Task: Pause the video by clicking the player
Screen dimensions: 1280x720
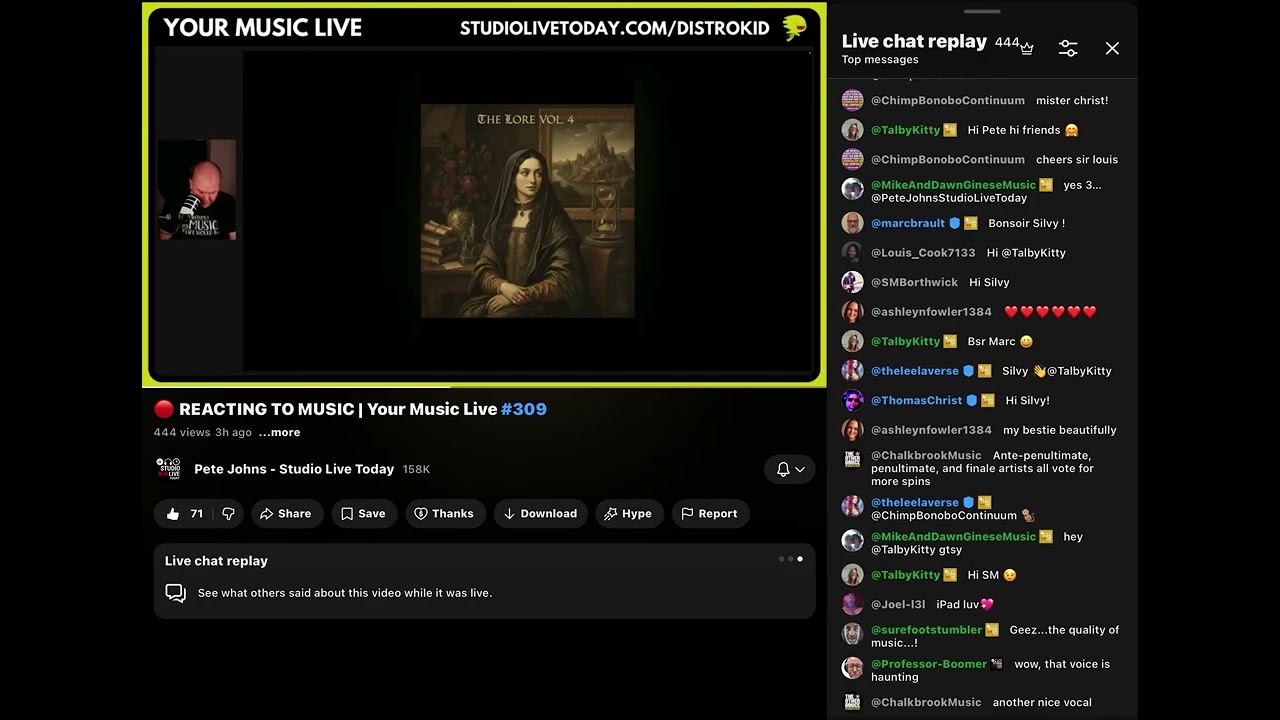Action: pos(484,195)
